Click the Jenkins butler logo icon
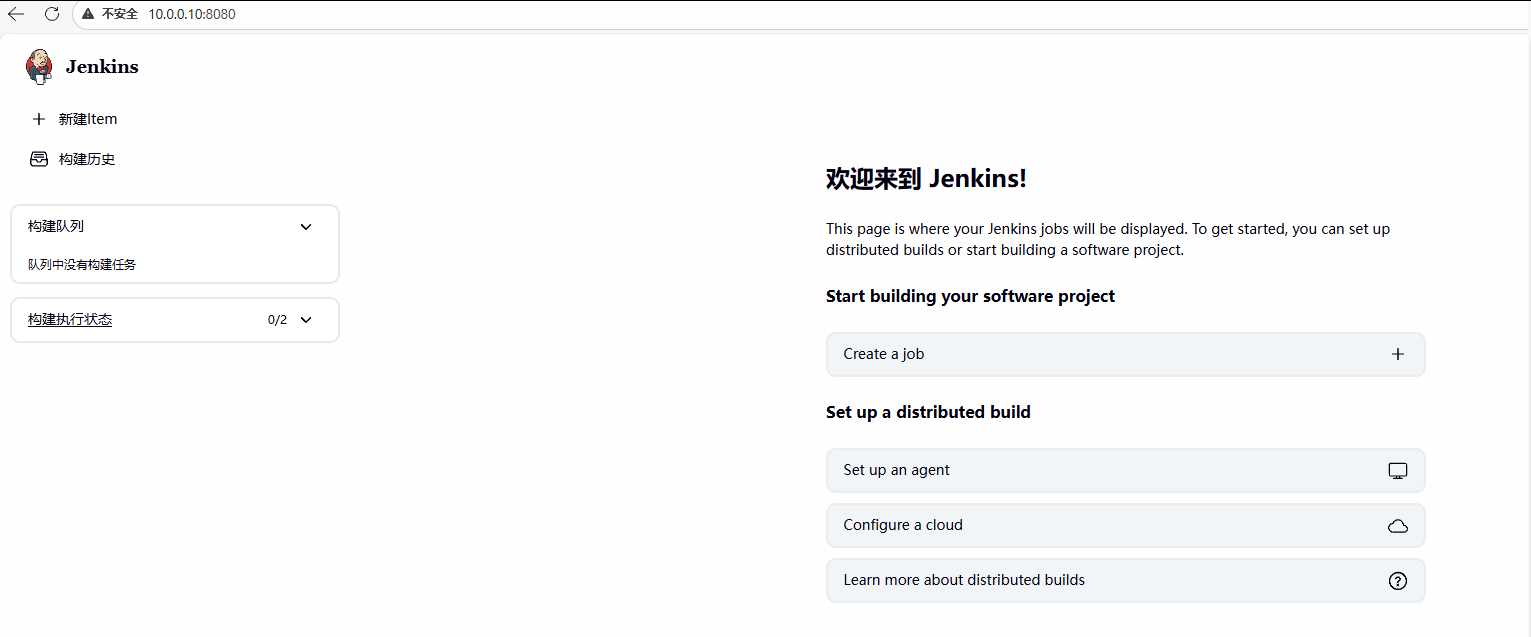The width and height of the screenshot is (1531, 637). pos(39,66)
